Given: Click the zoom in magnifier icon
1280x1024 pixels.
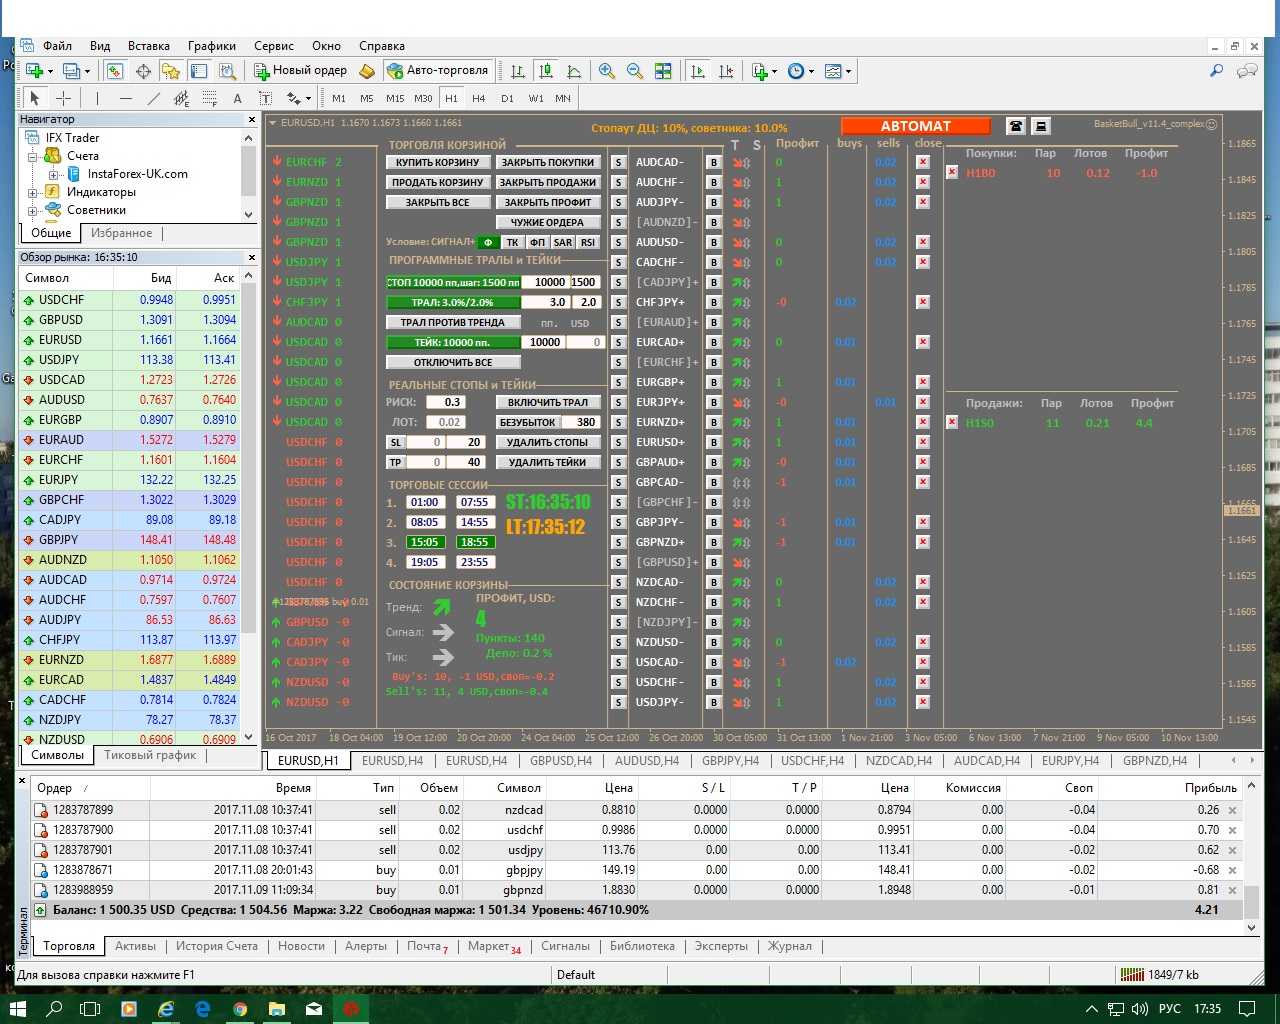Looking at the screenshot, I should point(606,71).
